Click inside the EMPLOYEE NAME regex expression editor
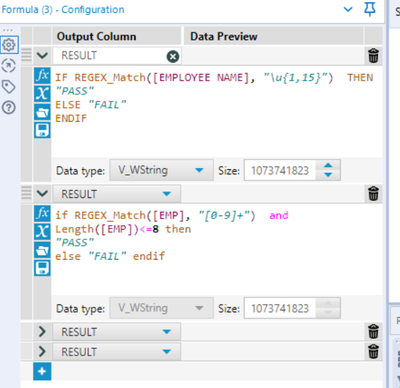Viewport: 400px width, 388px height. 217,112
